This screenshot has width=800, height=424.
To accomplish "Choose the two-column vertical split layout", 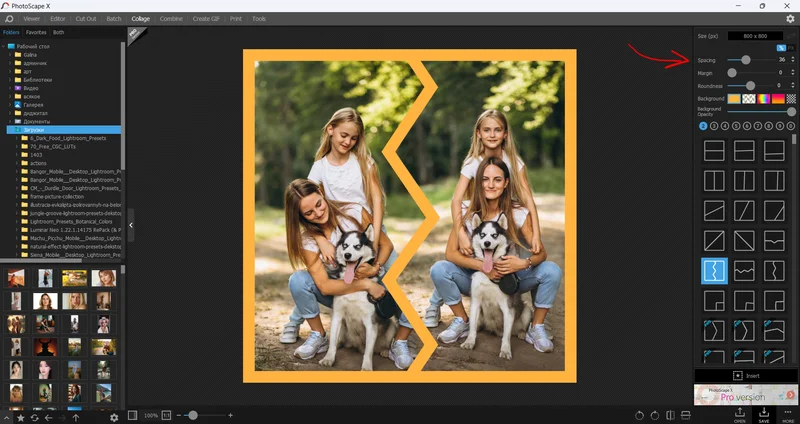I will pos(714,181).
